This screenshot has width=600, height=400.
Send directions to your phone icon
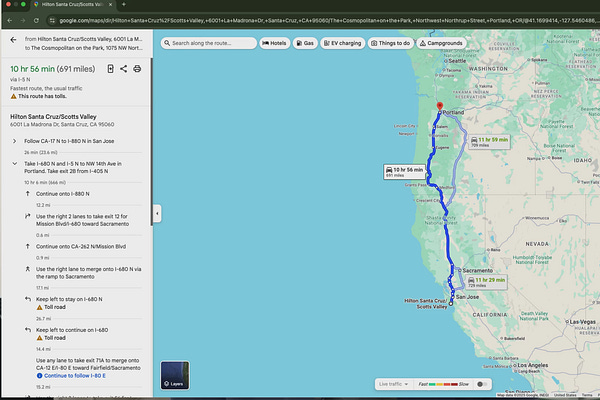tap(111, 69)
